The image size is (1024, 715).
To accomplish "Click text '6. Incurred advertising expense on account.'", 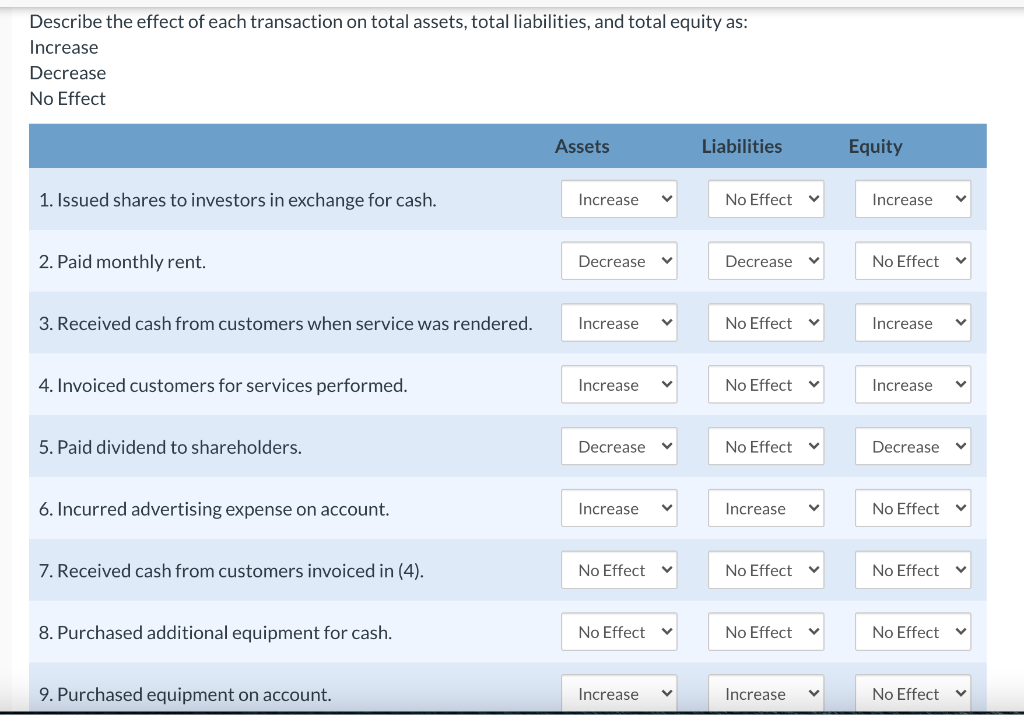I will tap(214, 509).
